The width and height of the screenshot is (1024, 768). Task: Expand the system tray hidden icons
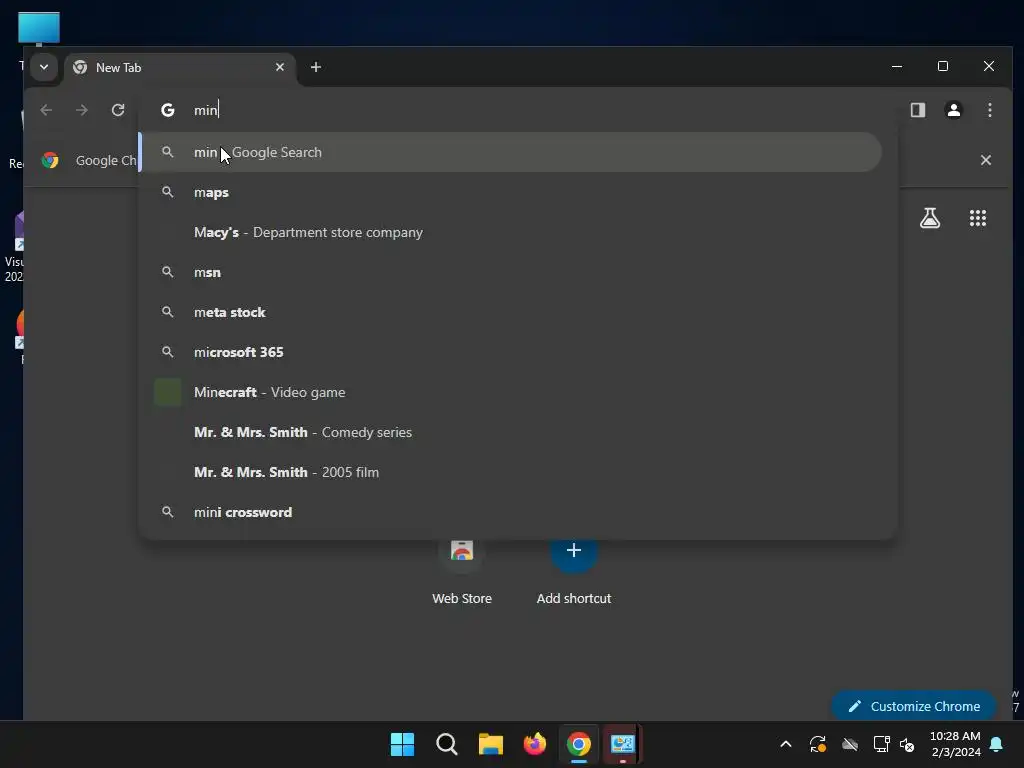(786, 744)
